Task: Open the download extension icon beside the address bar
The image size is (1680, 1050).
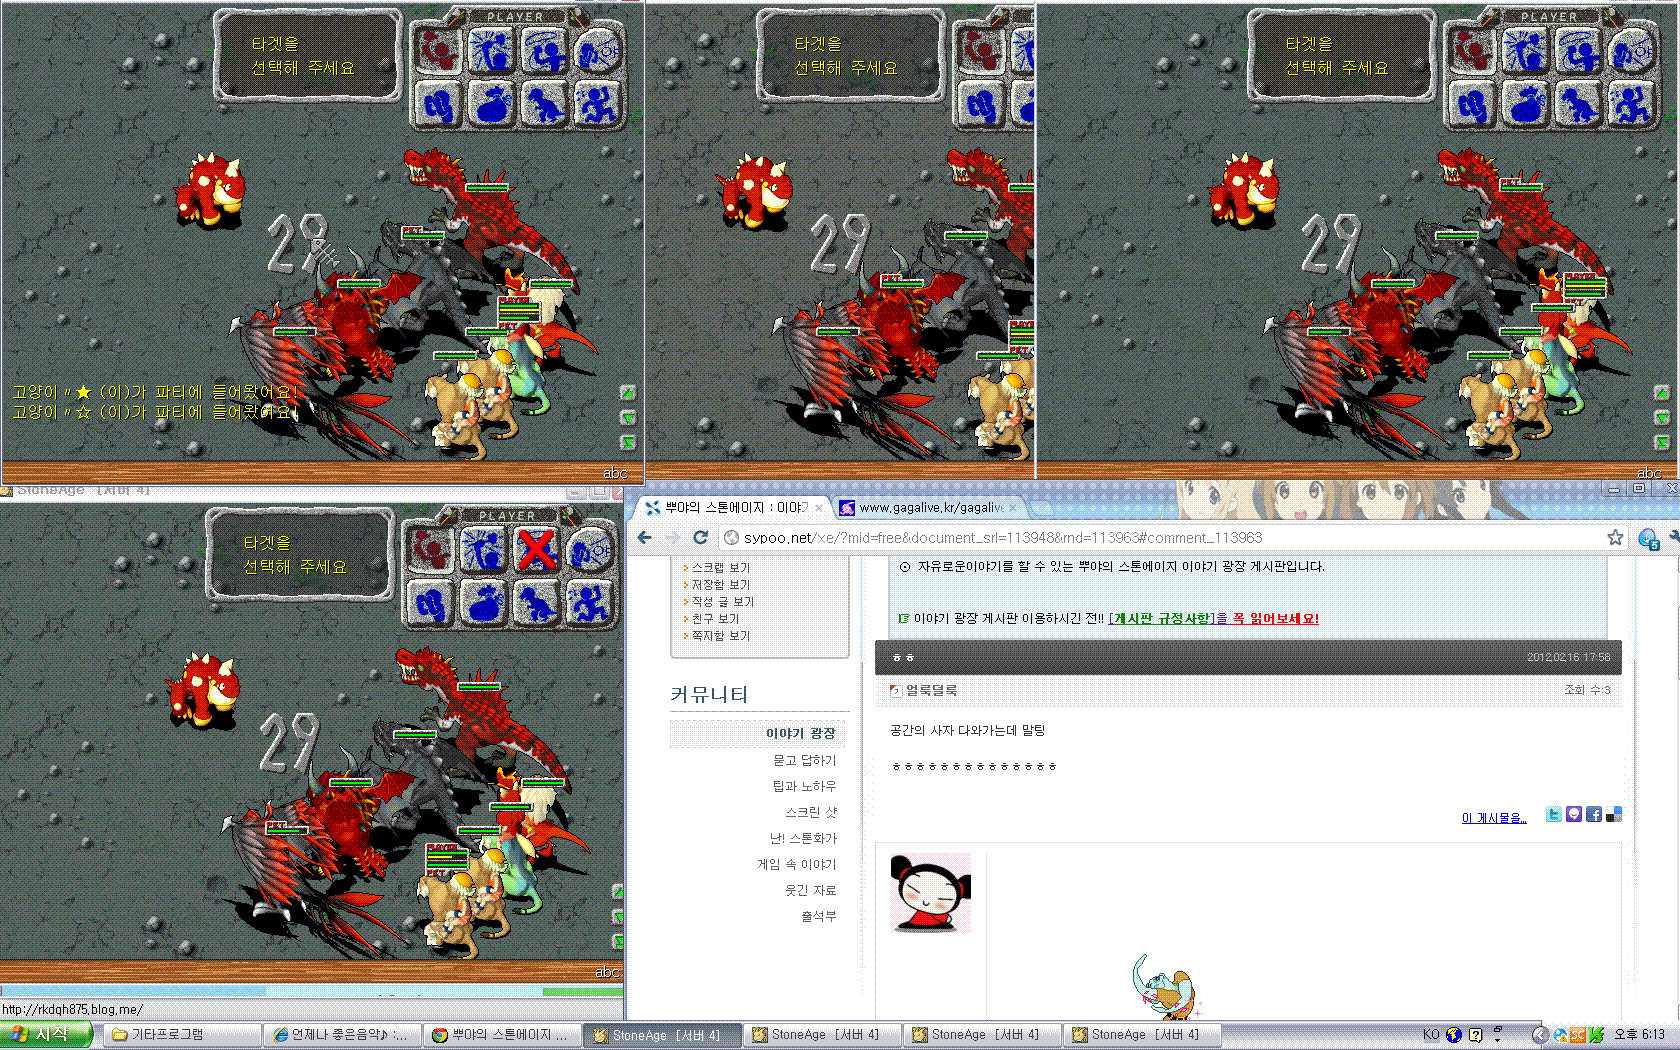Action: click(x=1649, y=539)
